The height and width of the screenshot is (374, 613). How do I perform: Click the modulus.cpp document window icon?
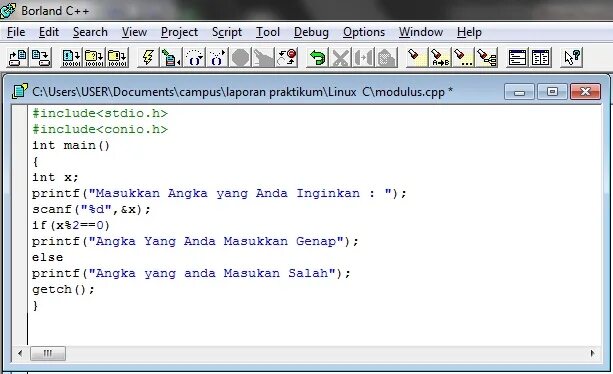[x=20, y=91]
